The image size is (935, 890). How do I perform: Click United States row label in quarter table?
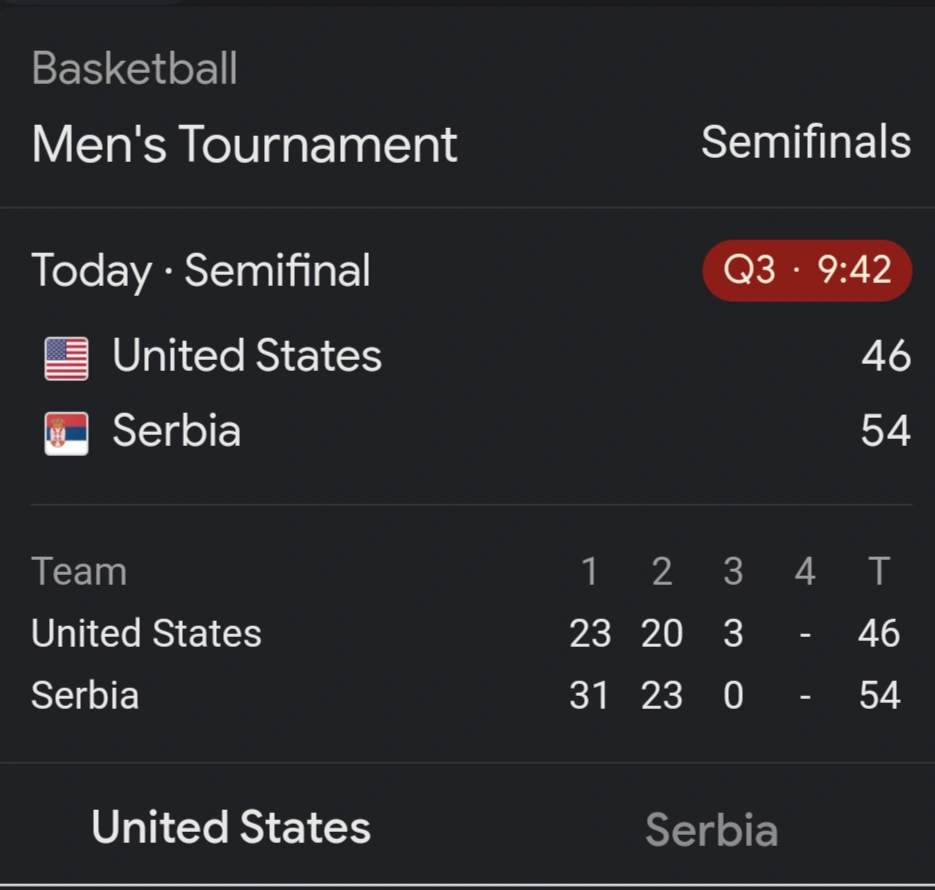pos(146,634)
